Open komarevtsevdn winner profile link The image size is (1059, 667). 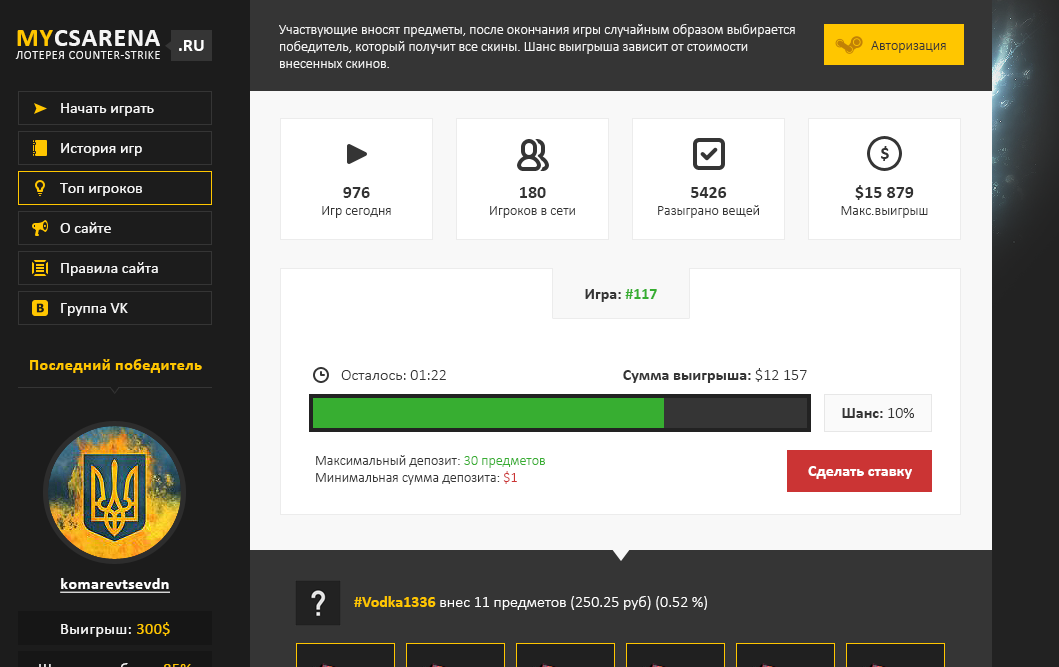(x=115, y=584)
